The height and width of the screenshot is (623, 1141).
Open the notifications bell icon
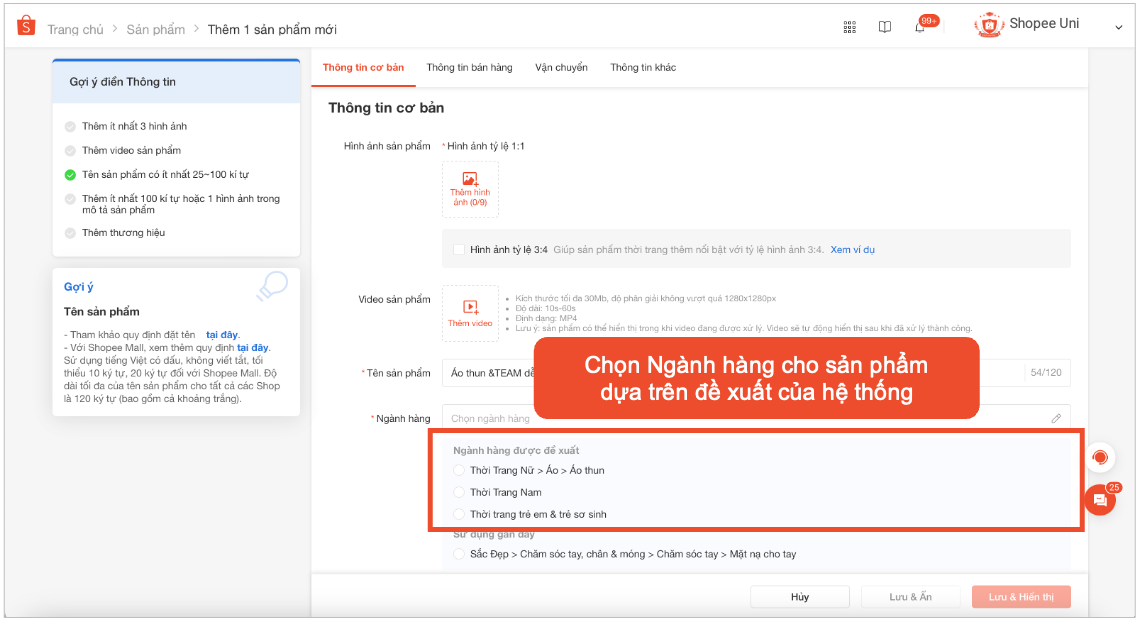(x=919, y=27)
